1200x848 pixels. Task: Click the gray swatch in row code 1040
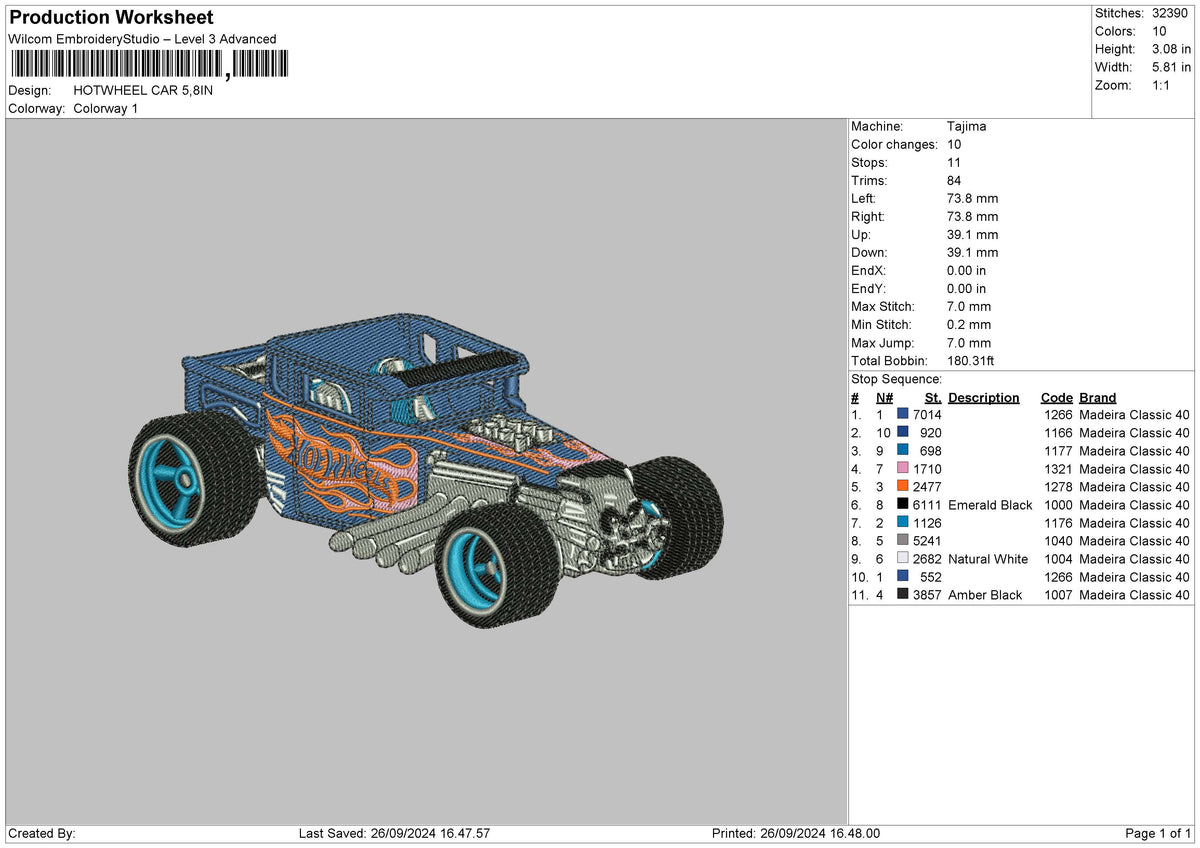903,541
